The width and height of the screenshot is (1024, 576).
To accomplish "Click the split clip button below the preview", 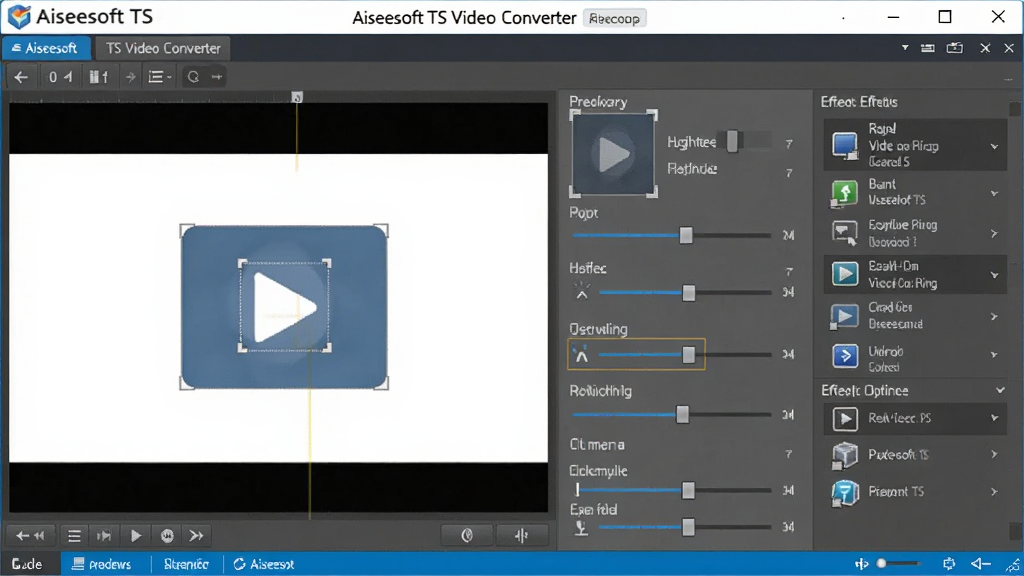I will (x=521, y=536).
